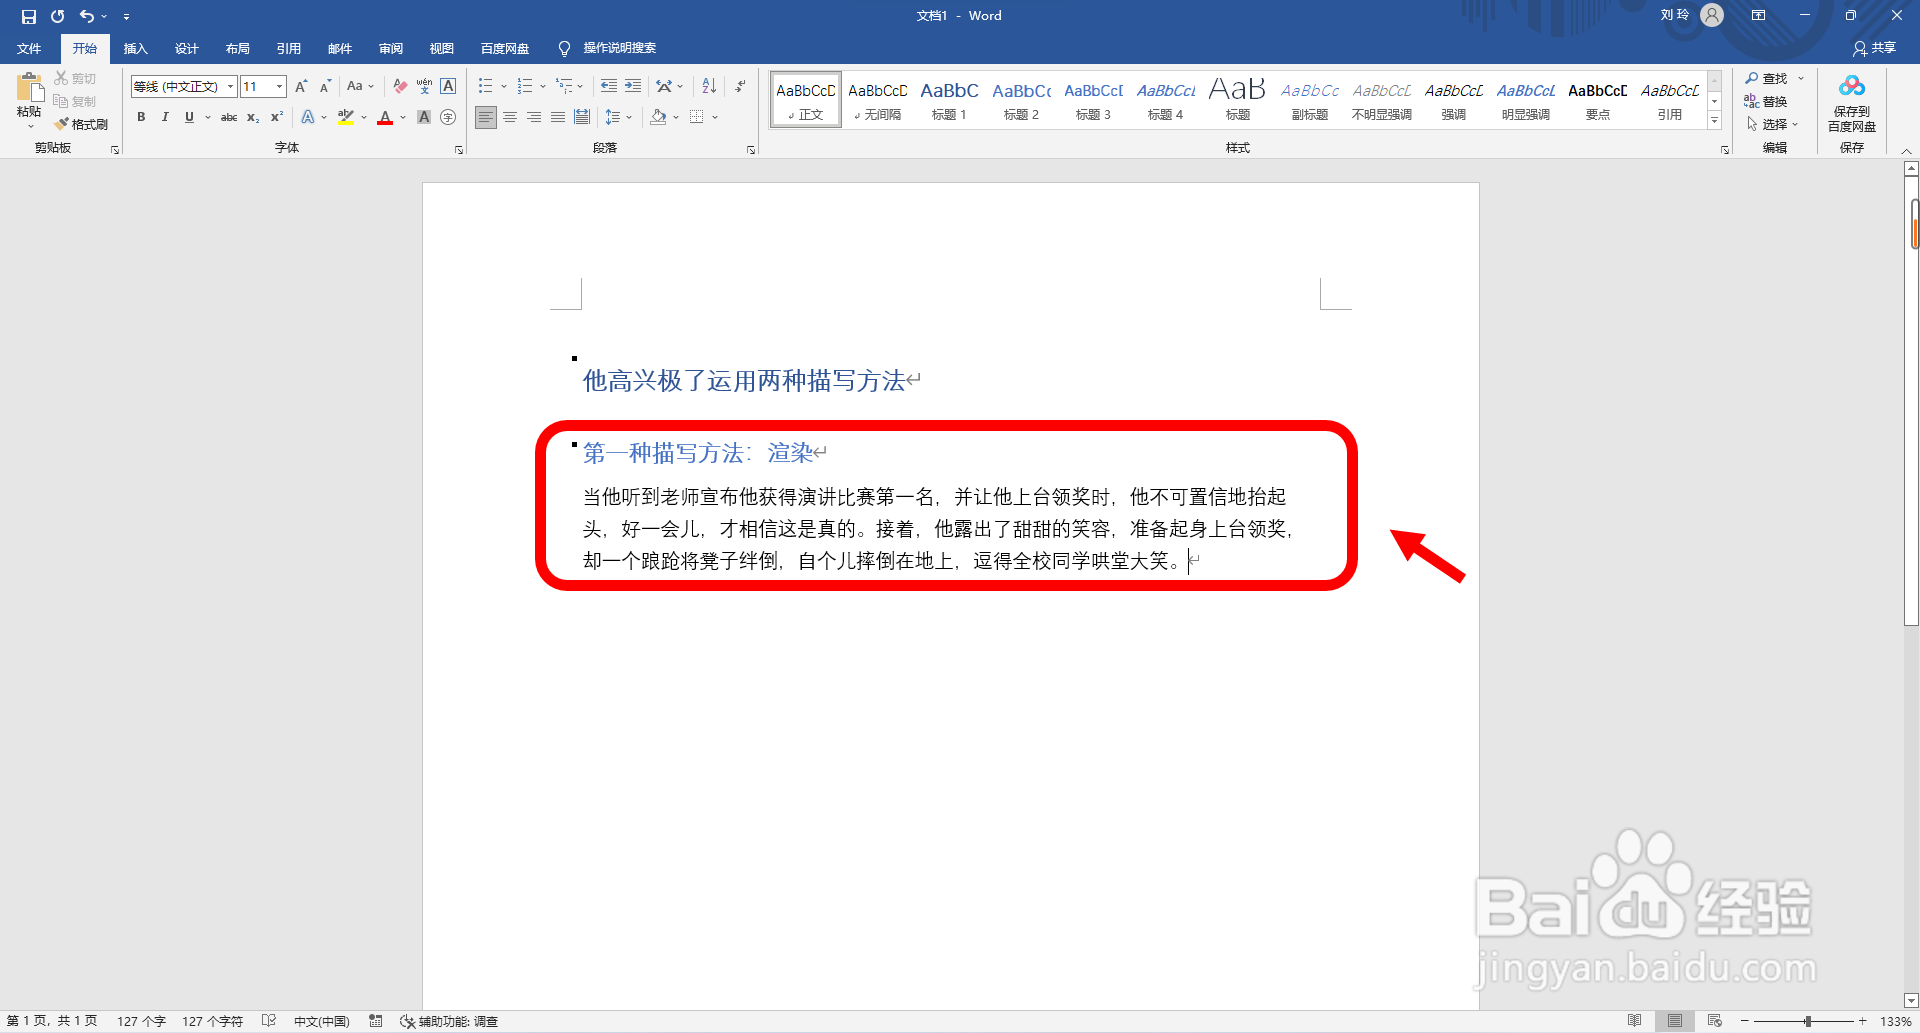Open the font color dropdown arrow
The width and height of the screenshot is (1920, 1033).
pos(403,117)
